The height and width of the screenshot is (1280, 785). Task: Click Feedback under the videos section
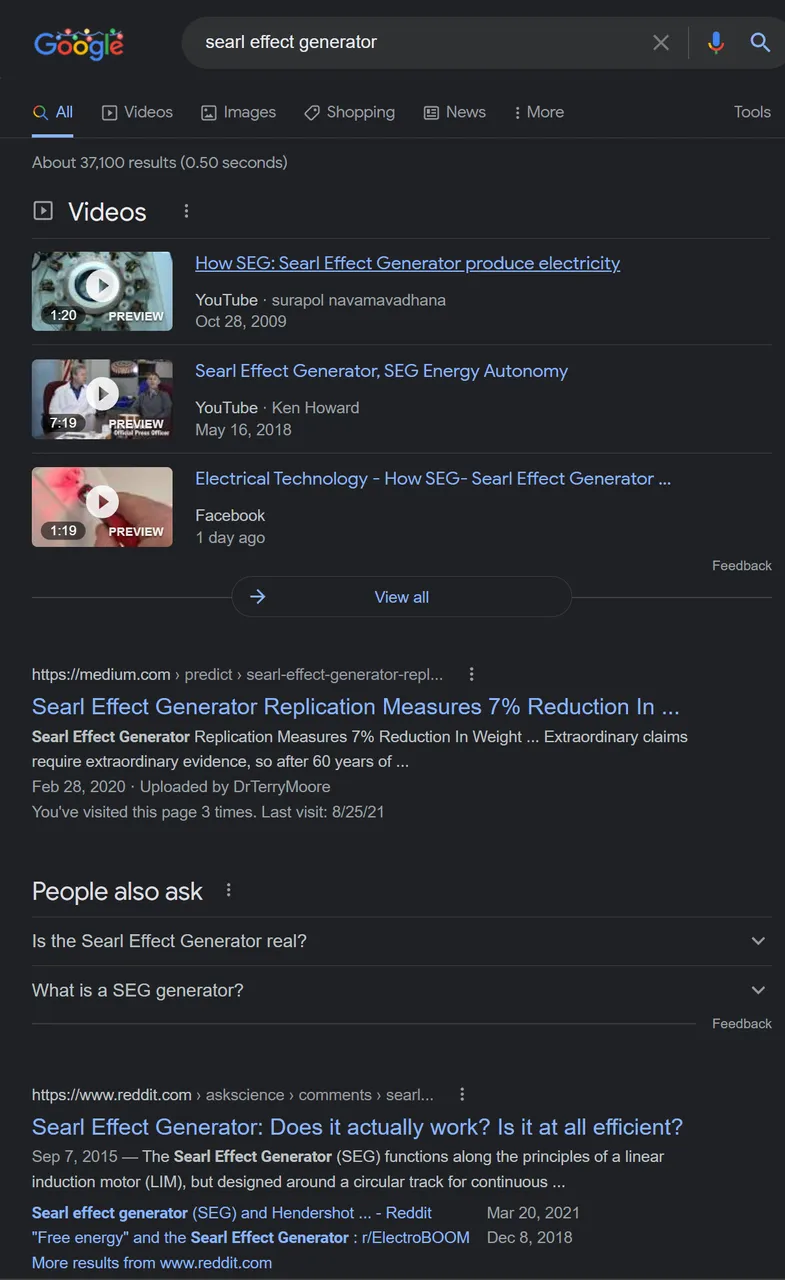coord(741,566)
